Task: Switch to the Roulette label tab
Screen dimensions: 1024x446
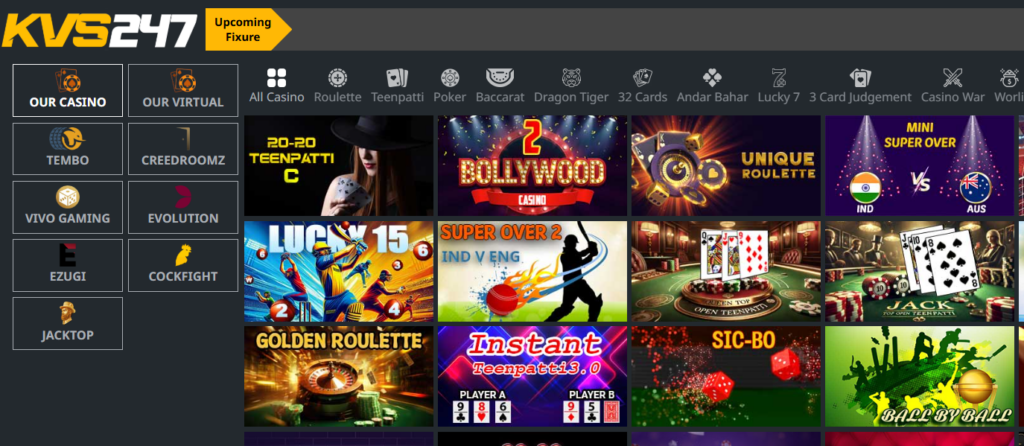Action: (338, 97)
